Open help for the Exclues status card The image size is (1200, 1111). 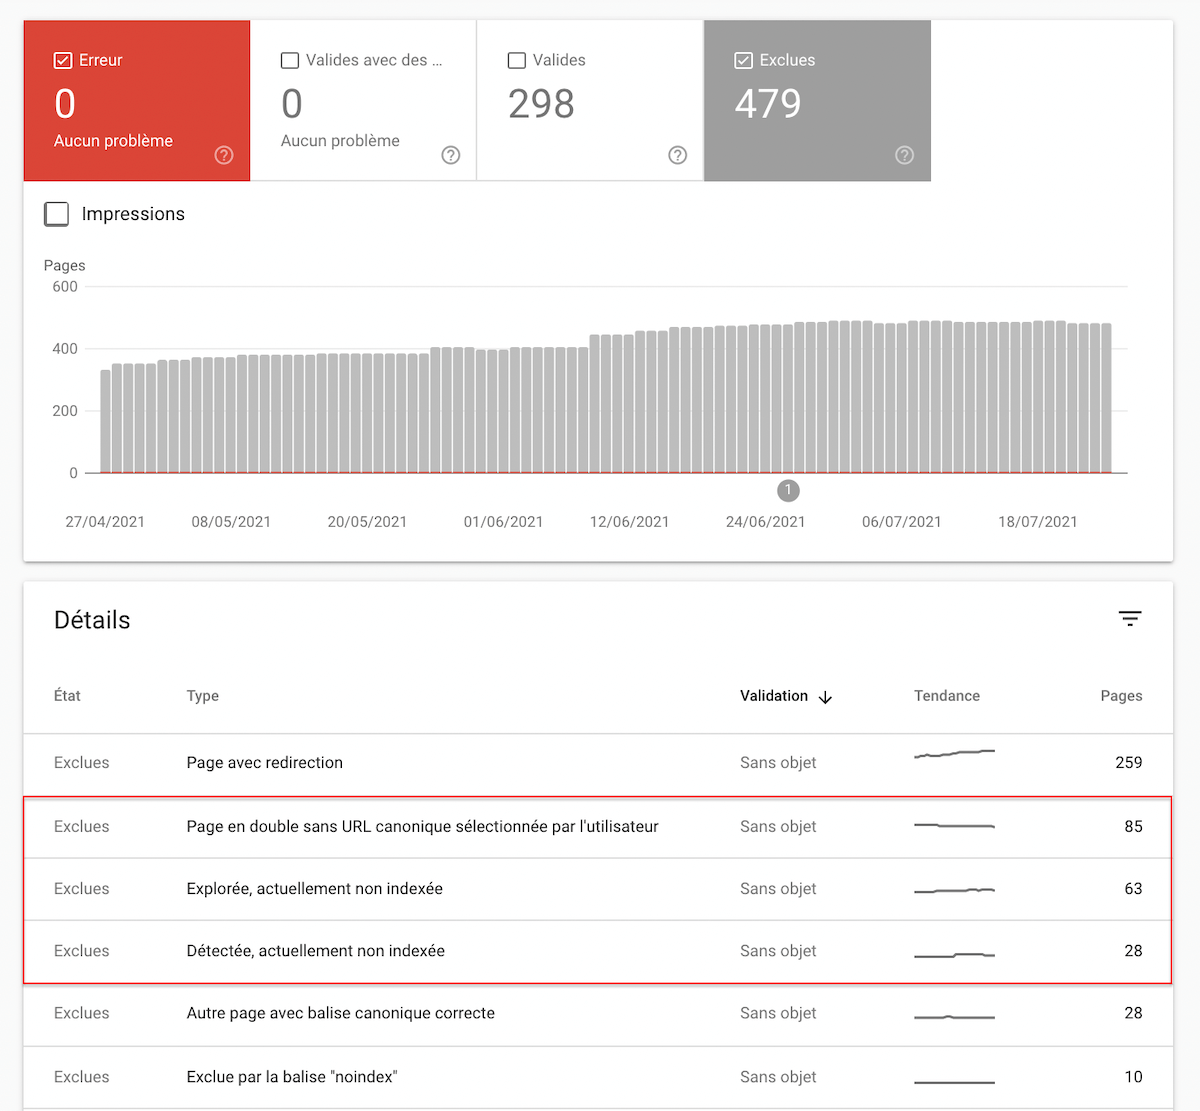pyautogui.click(x=904, y=155)
